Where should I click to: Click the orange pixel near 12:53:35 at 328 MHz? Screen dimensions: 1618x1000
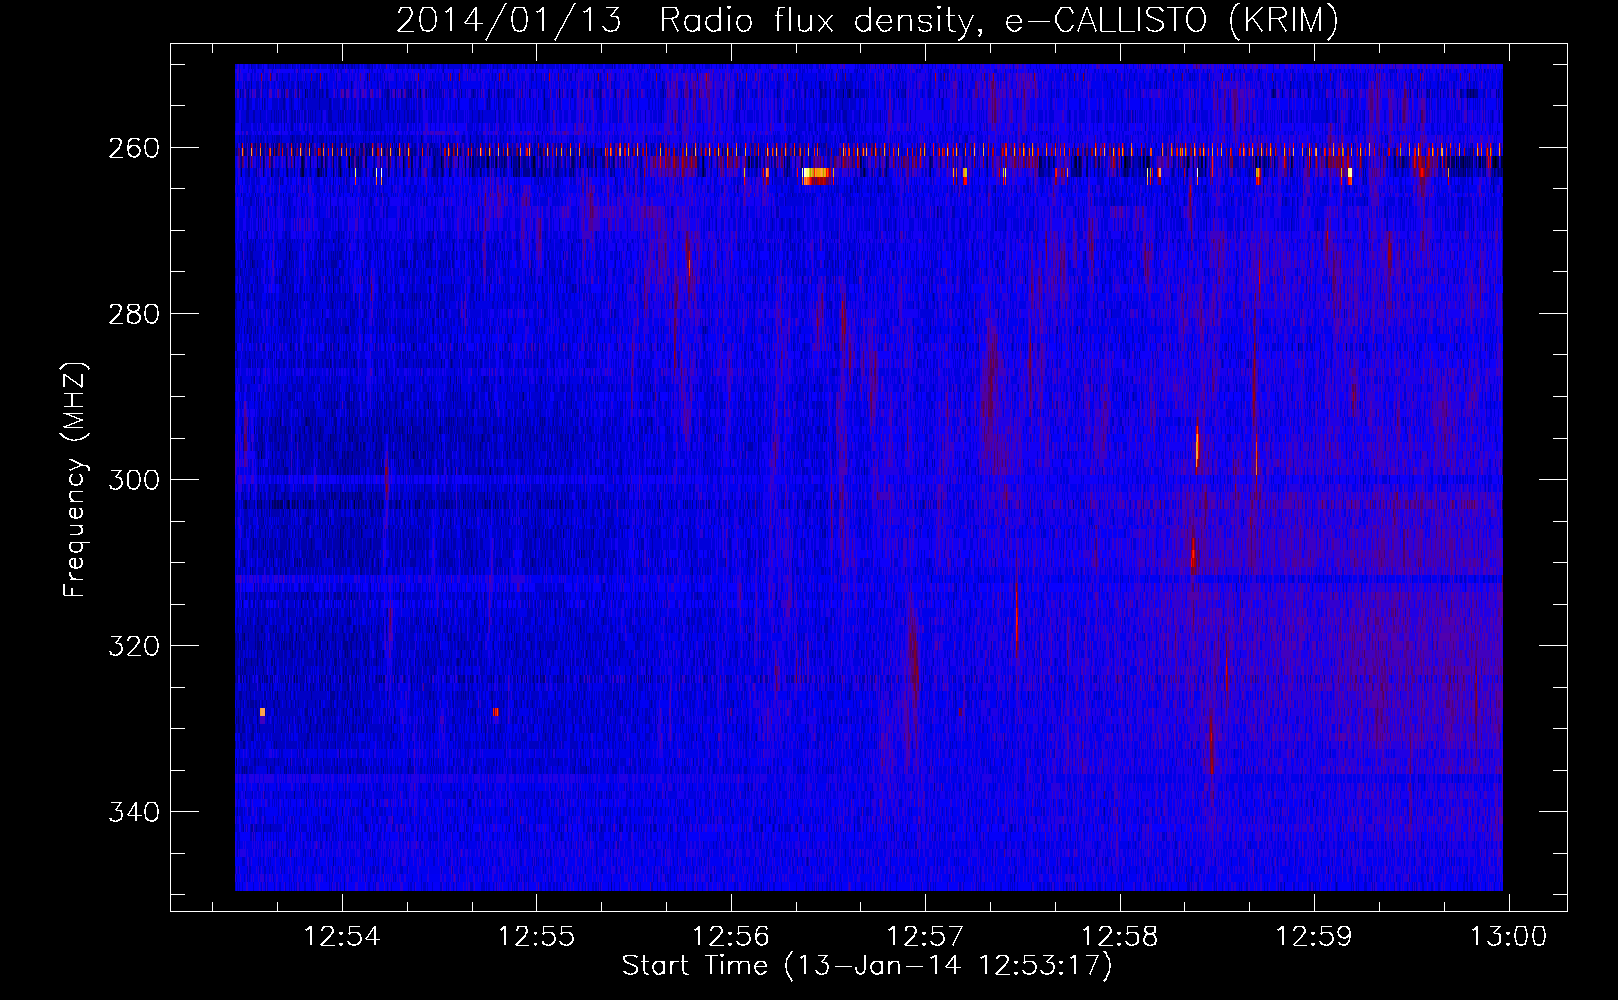(262, 712)
